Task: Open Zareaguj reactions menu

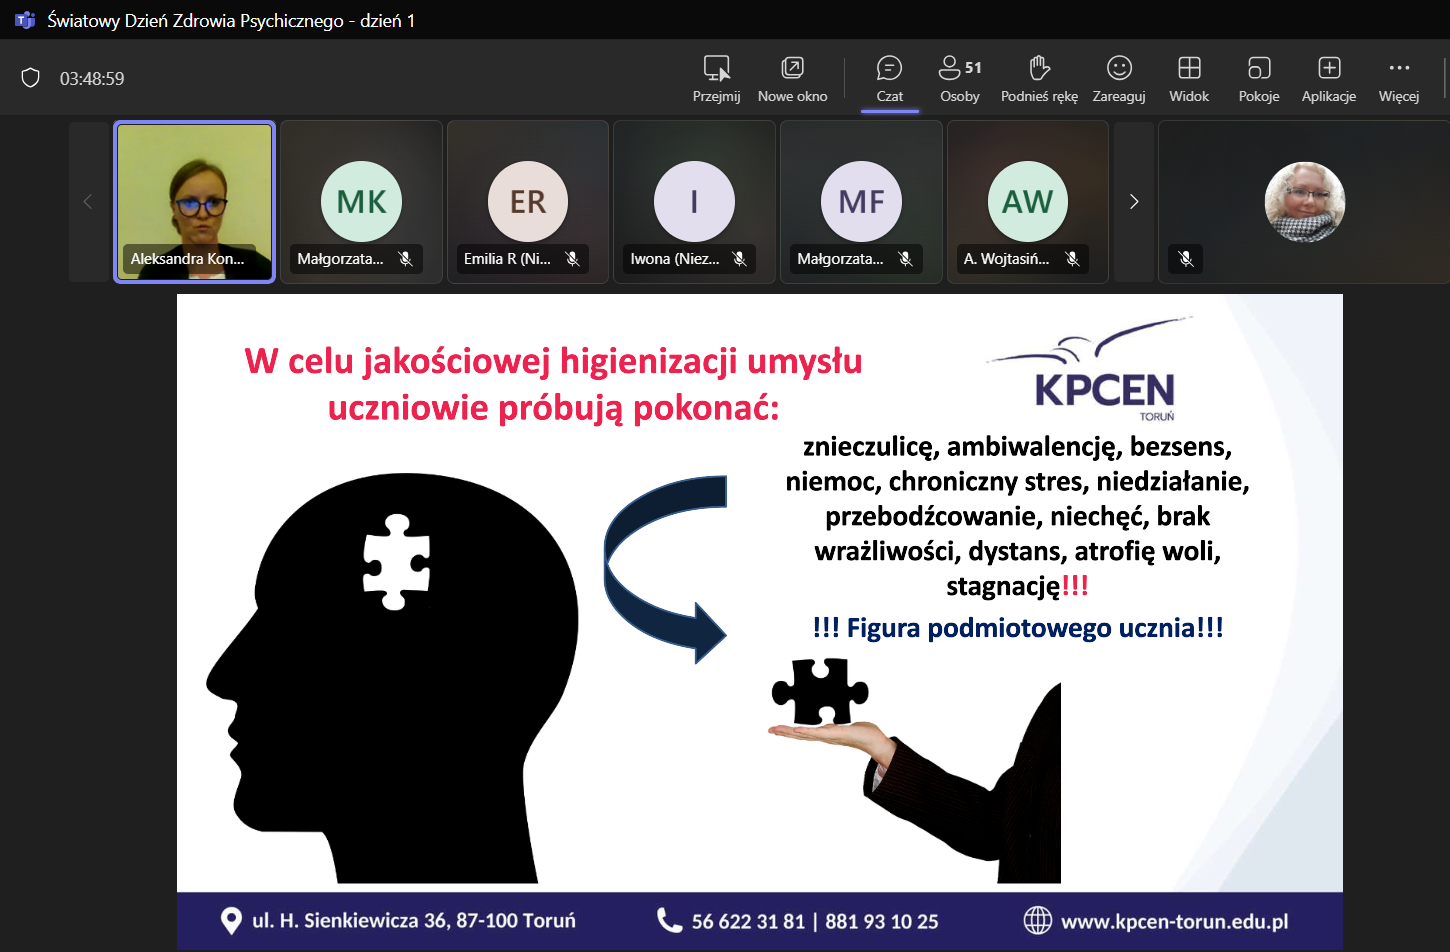Action: tap(1119, 79)
